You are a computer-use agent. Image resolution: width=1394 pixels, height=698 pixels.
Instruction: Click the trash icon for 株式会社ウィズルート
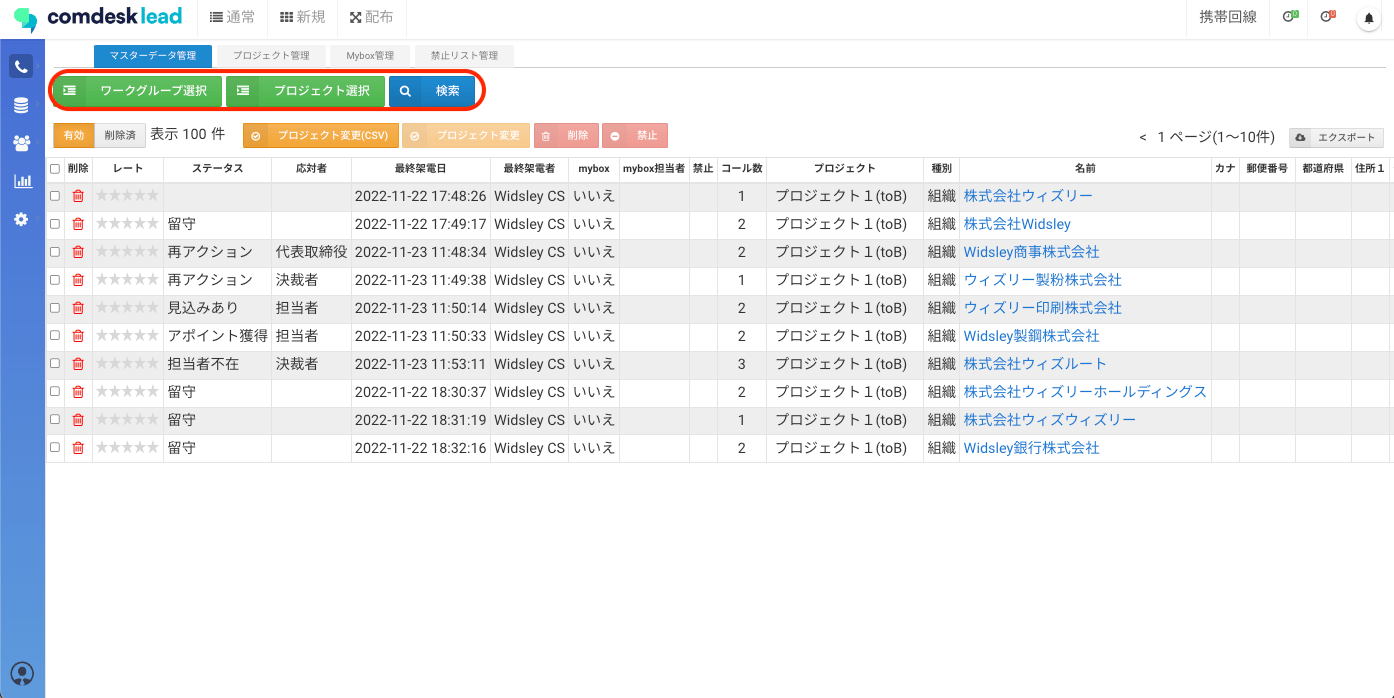tap(78, 364)
